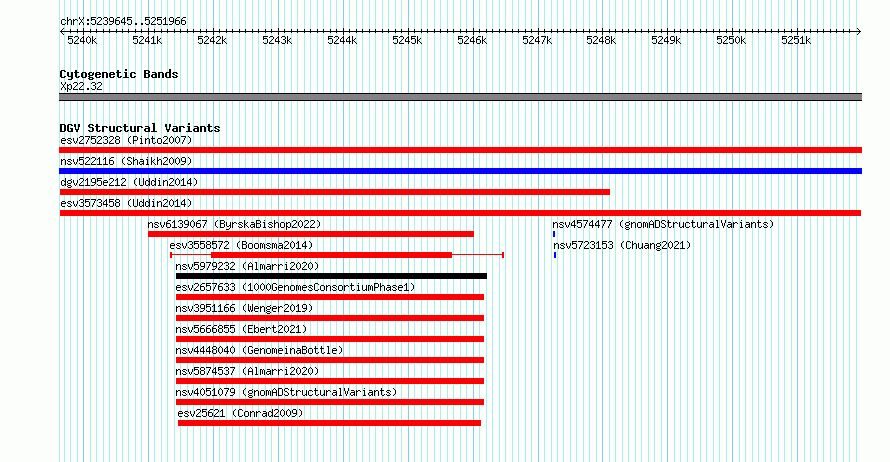890x462 pixels.
Task: Select the red nsv4051079 variant bar
Action: pyautogui.click(x=330, y=402)
